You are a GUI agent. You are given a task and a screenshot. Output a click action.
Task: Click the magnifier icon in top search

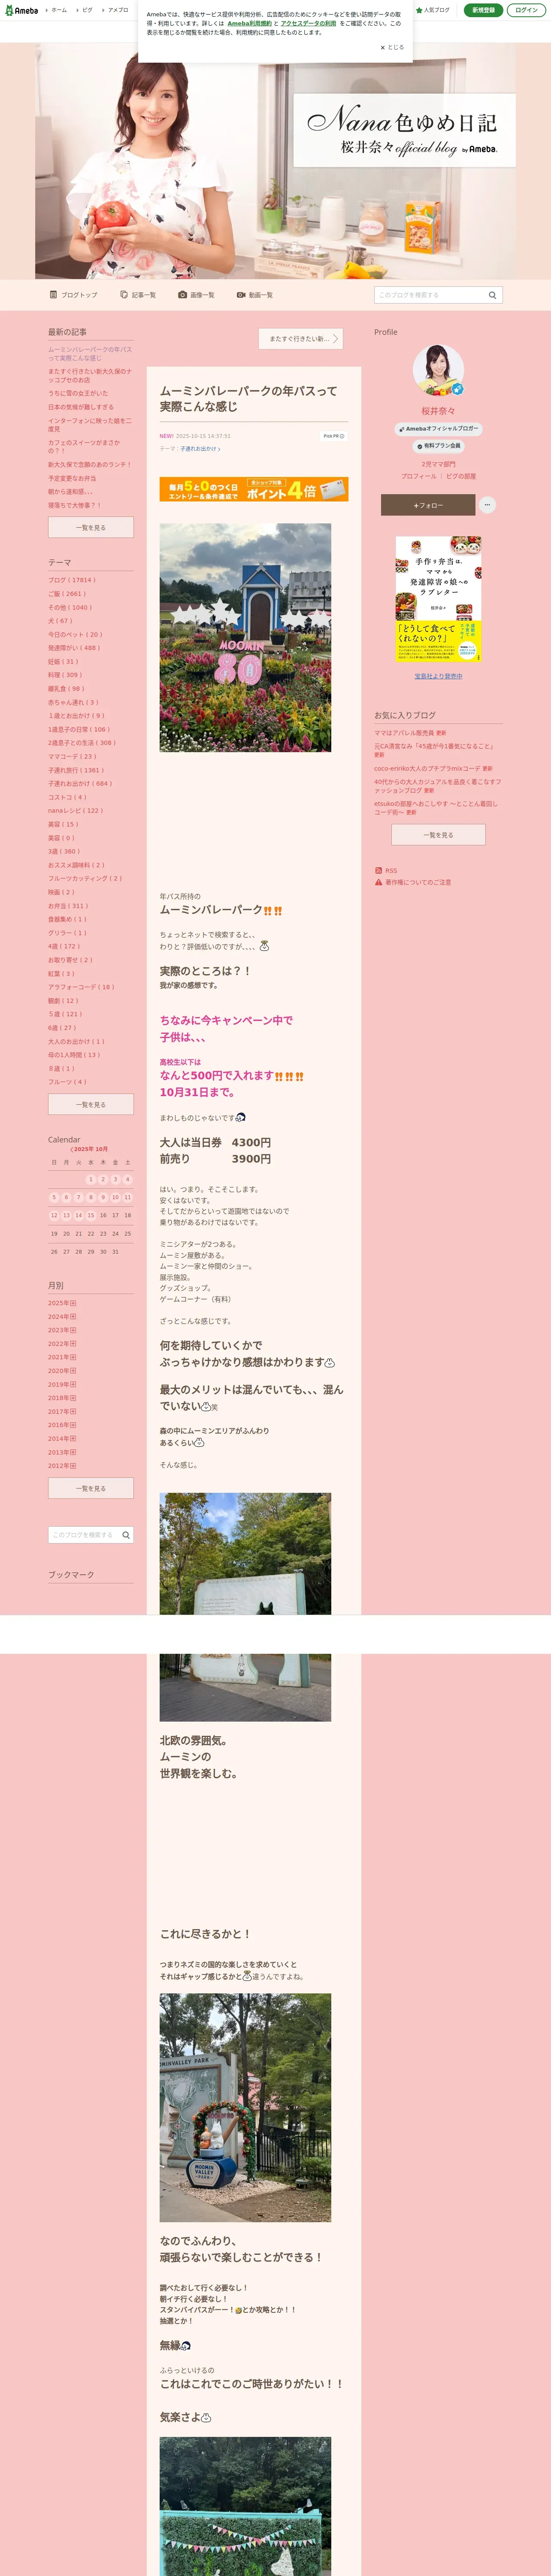click(492, 295)
